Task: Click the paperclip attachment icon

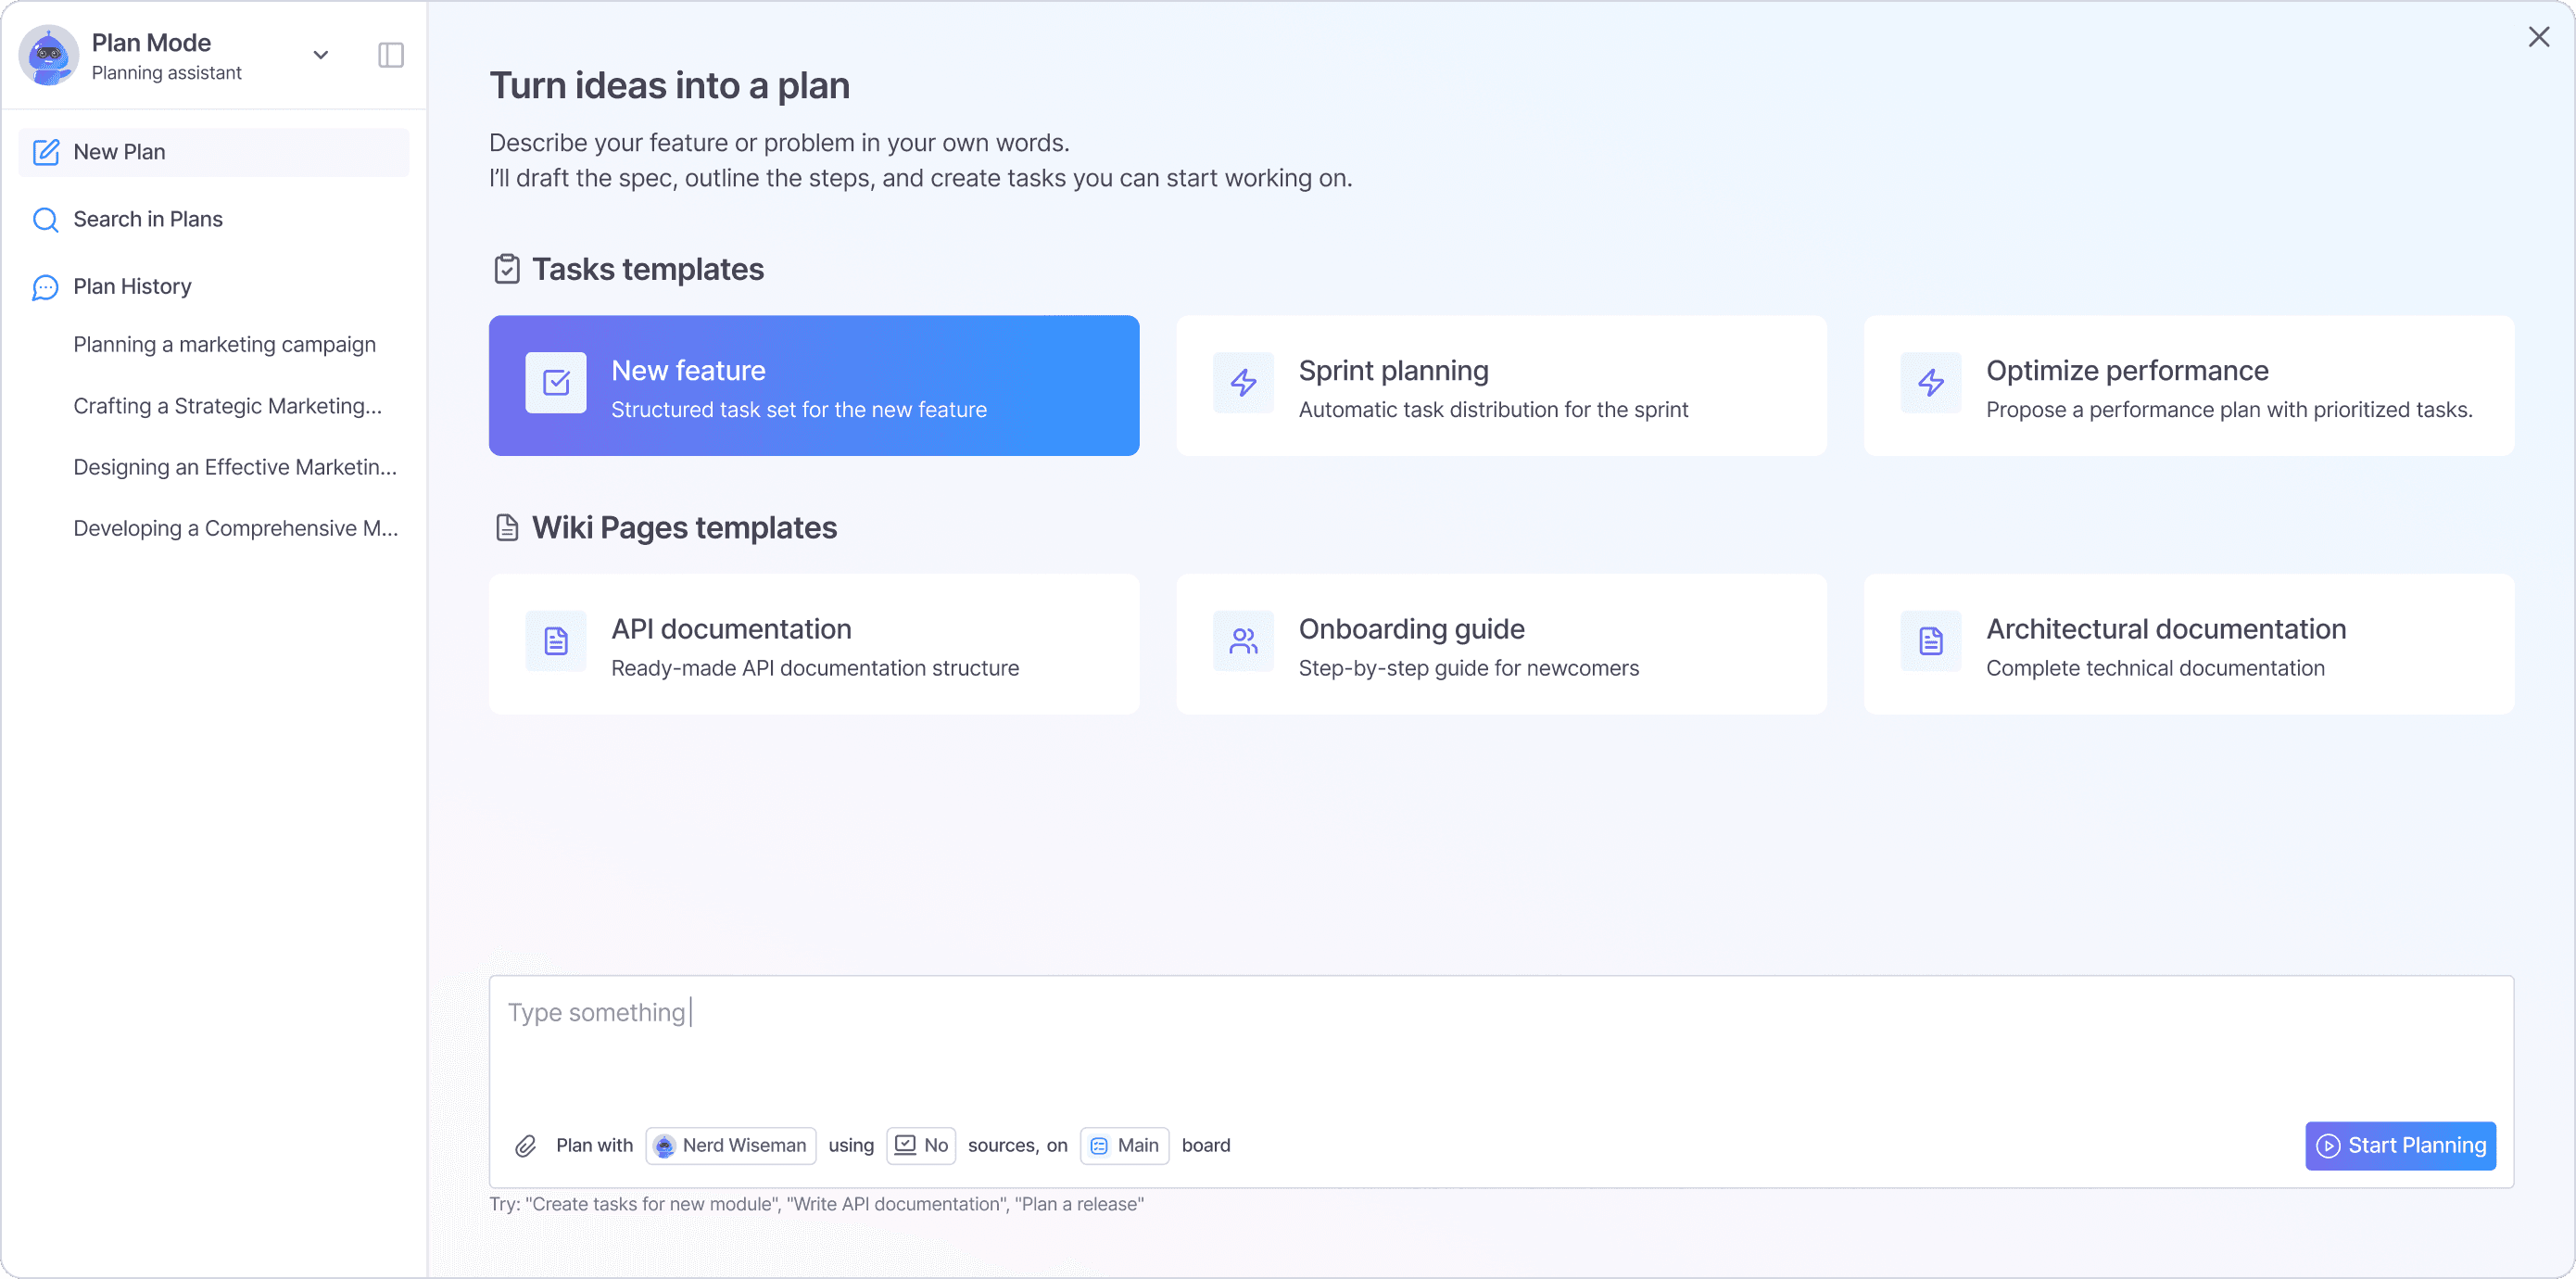Action: 526,1146
